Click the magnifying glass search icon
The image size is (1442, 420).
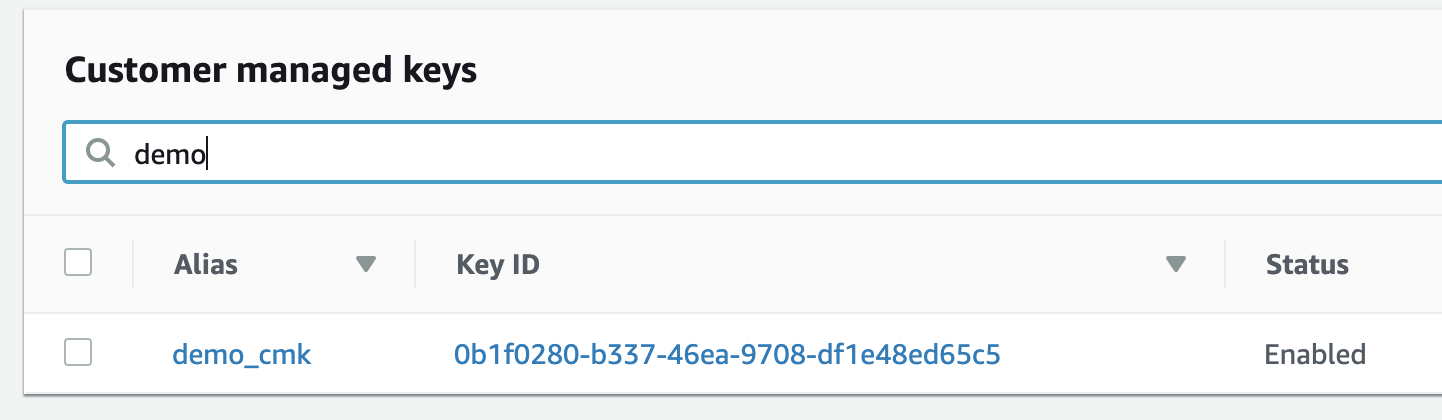tap(100, 153)
